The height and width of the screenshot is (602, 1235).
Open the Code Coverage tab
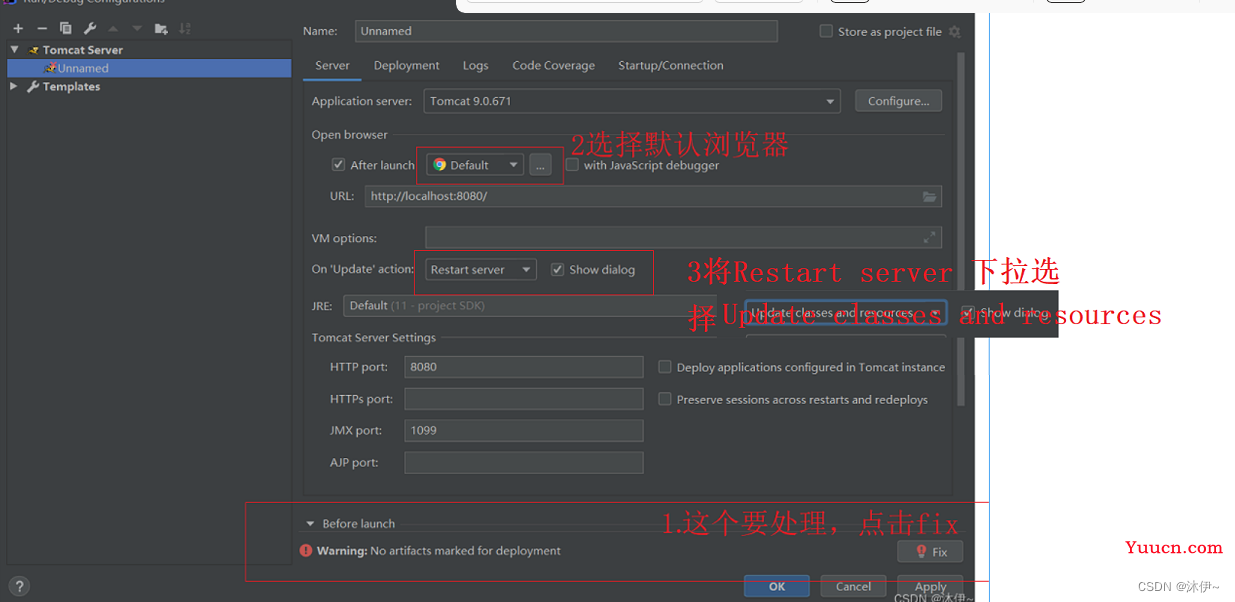tap(553, 66)
